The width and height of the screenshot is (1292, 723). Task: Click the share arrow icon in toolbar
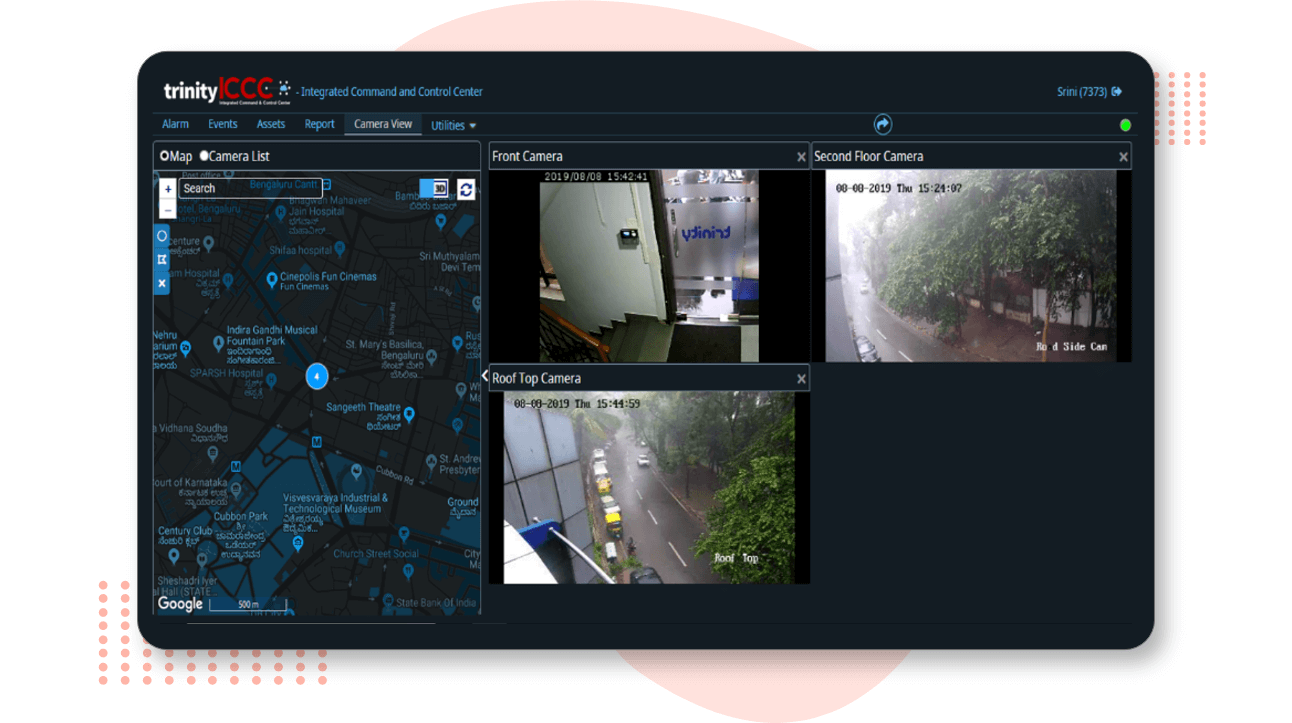[x=882, y=124]
